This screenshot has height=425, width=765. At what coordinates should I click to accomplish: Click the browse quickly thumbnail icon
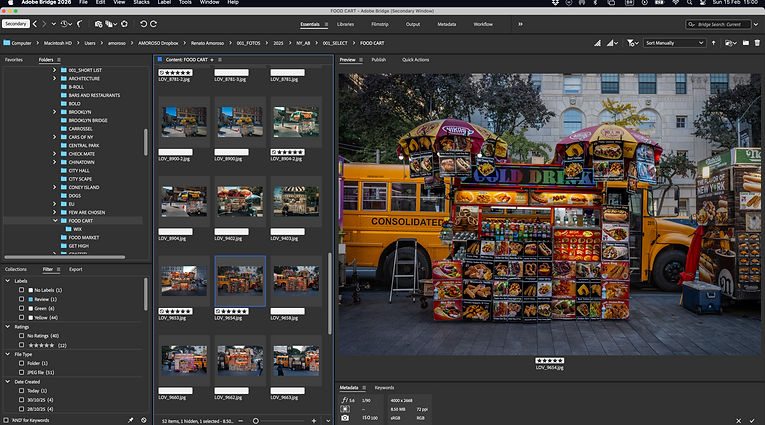pyautogui.click(x=598, y=43)
